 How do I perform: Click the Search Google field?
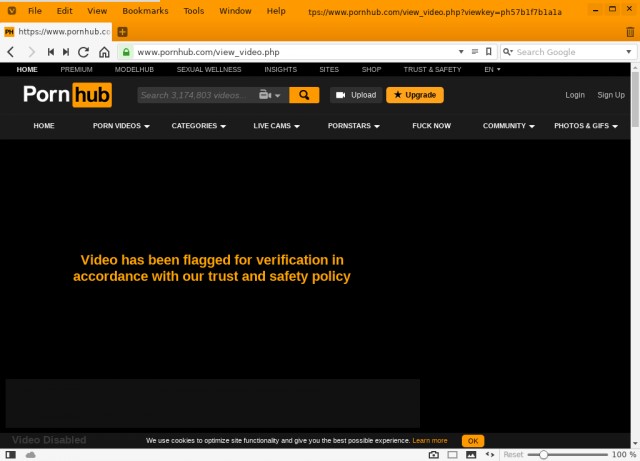pos(569,52)
